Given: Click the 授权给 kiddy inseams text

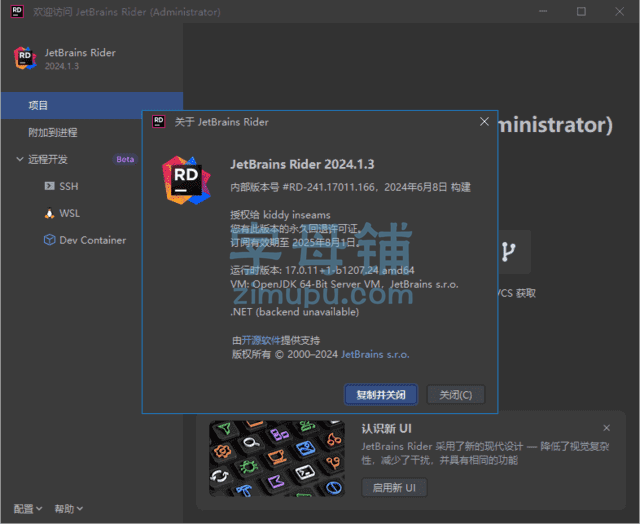Looking at the screenshot, I should pos(280,215).
